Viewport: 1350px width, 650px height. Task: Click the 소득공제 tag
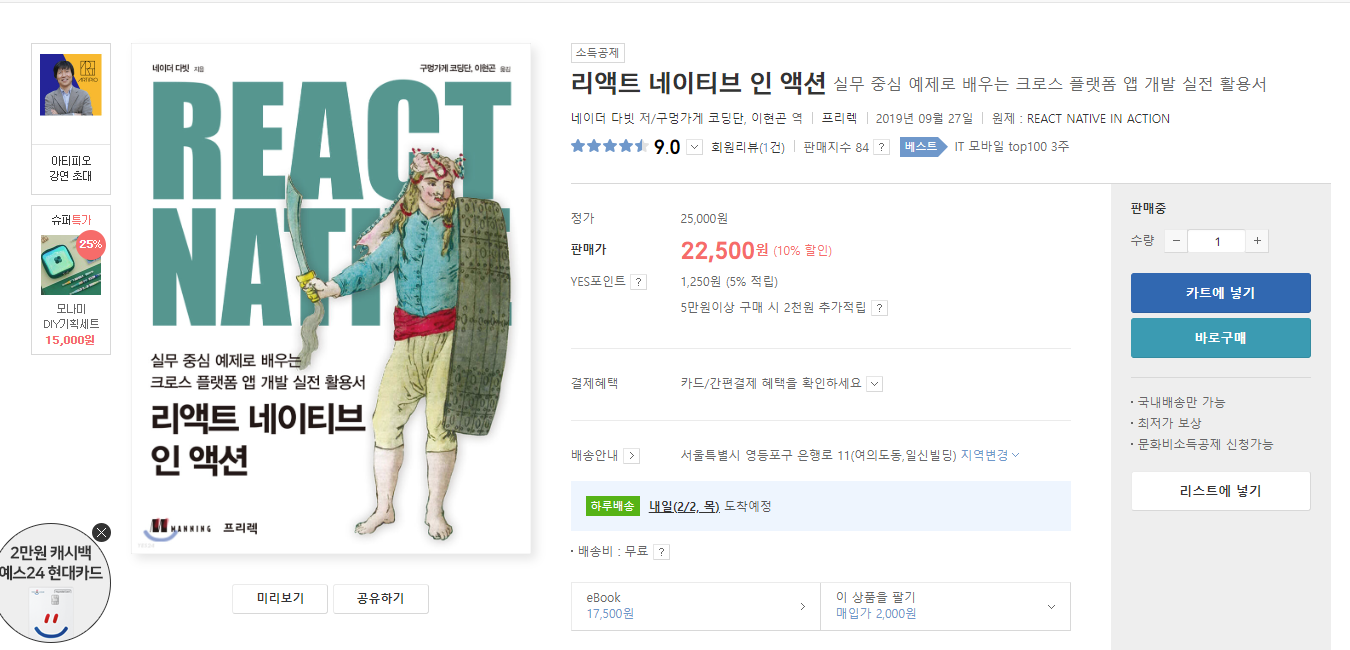pyautogui.click(x=598, y=53)
